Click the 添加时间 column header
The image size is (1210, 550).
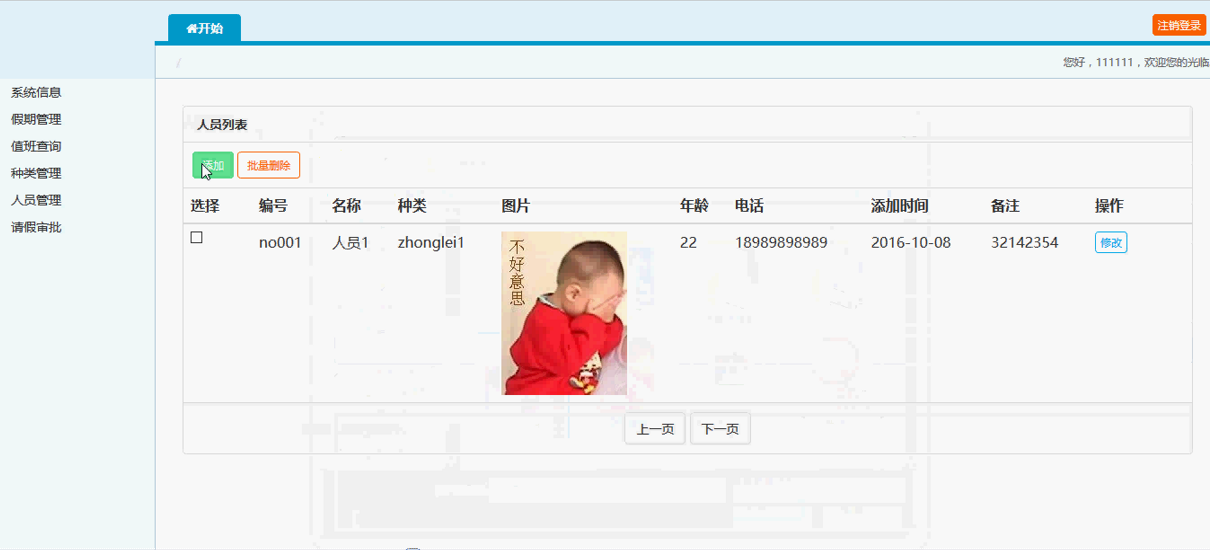[x=899, y=206]
